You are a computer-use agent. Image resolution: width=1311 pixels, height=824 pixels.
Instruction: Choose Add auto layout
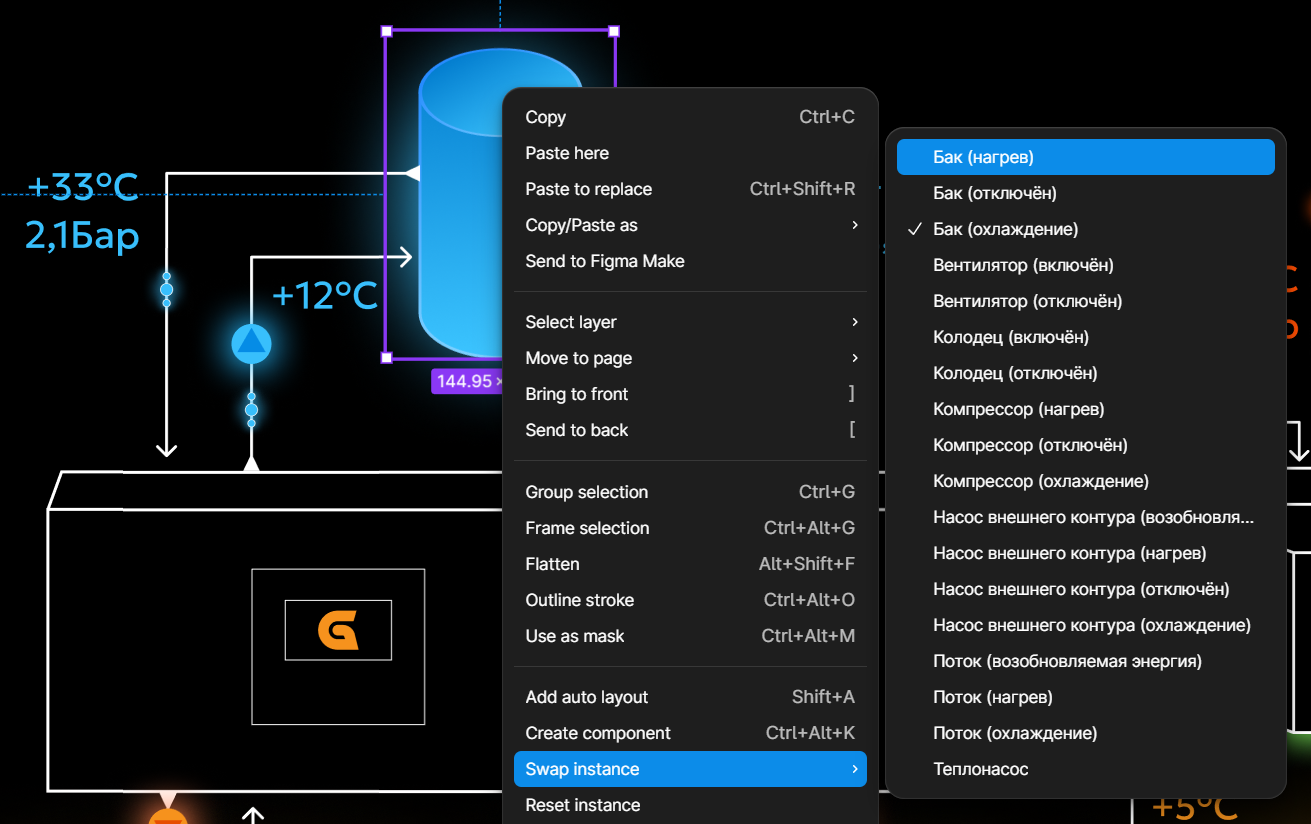tap(690, 697)
